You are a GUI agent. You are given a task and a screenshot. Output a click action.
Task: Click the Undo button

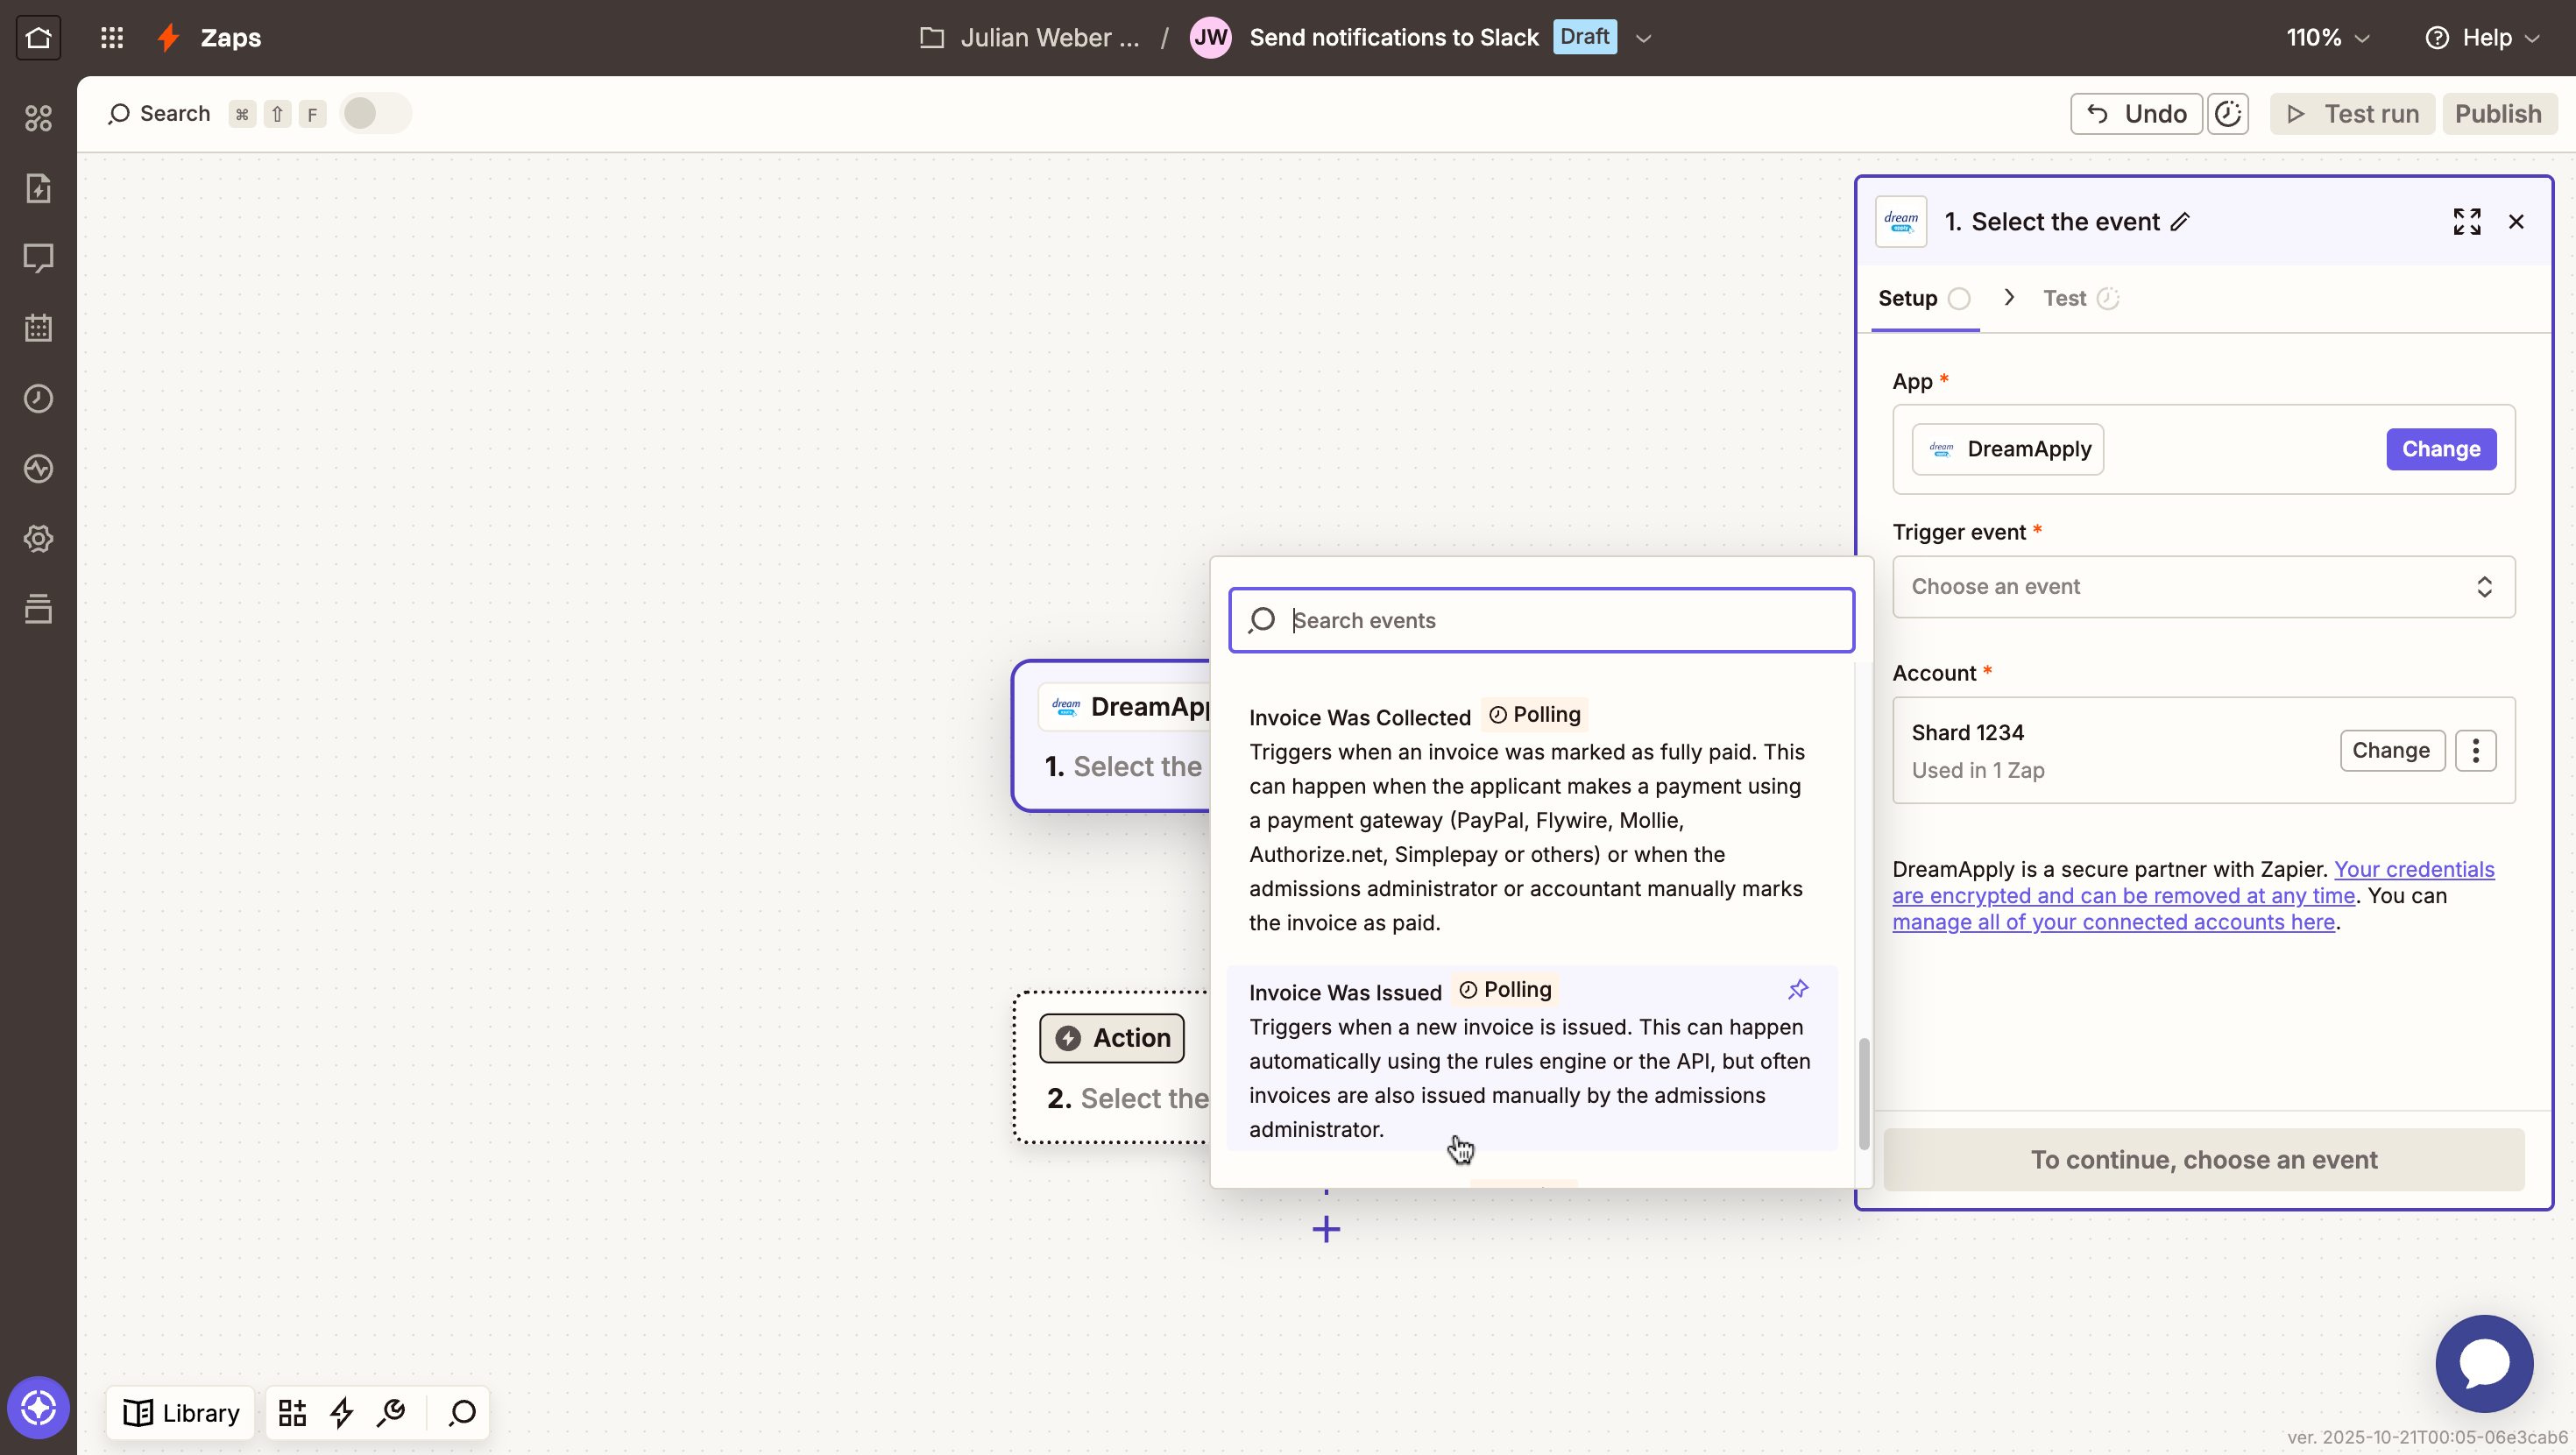(2136, 114)
